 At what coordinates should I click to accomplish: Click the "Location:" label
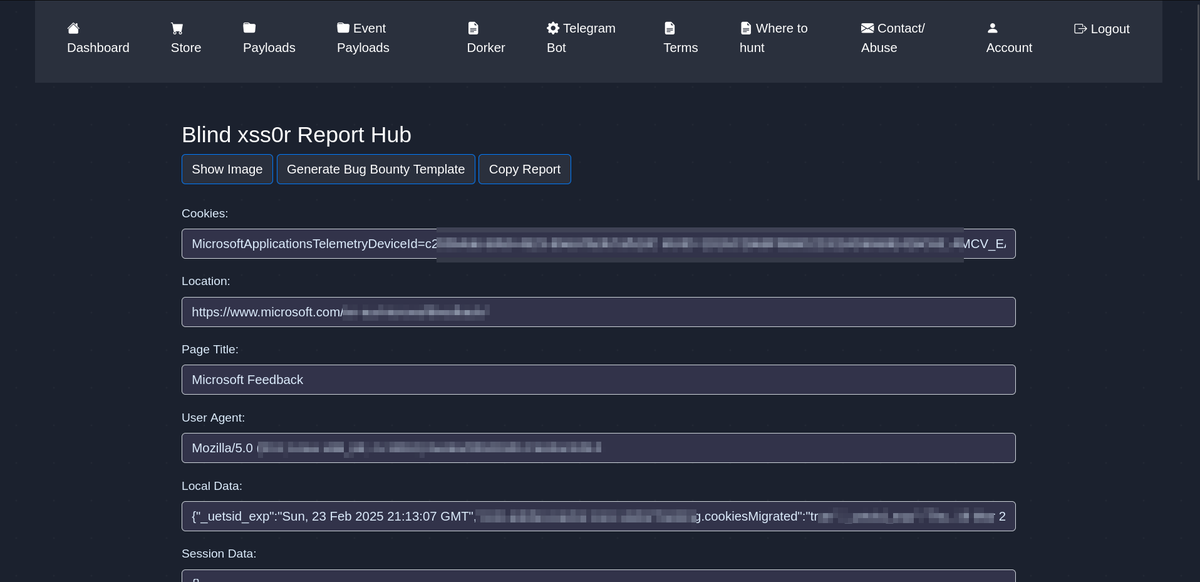tap(206, 281)
